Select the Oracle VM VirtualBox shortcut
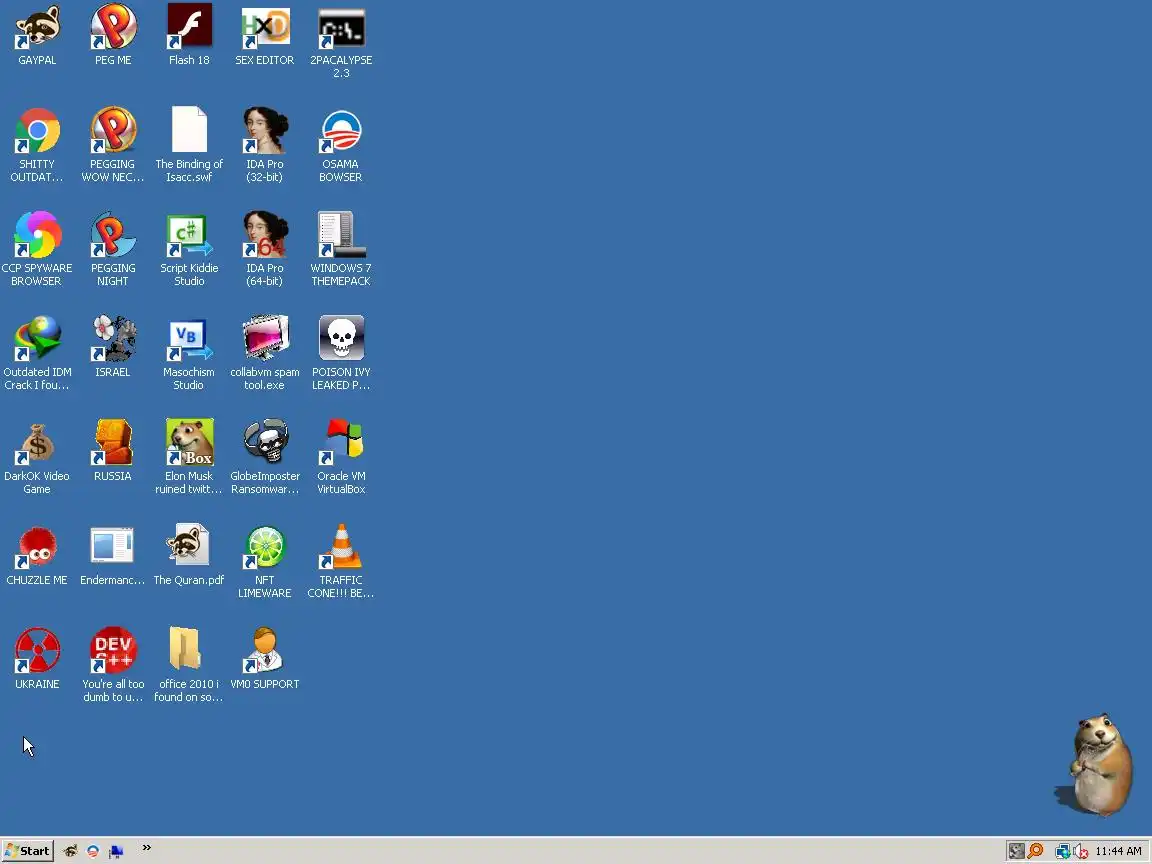Image resolution: width=1152 pixels, height=864 pixels. (341, 443)
